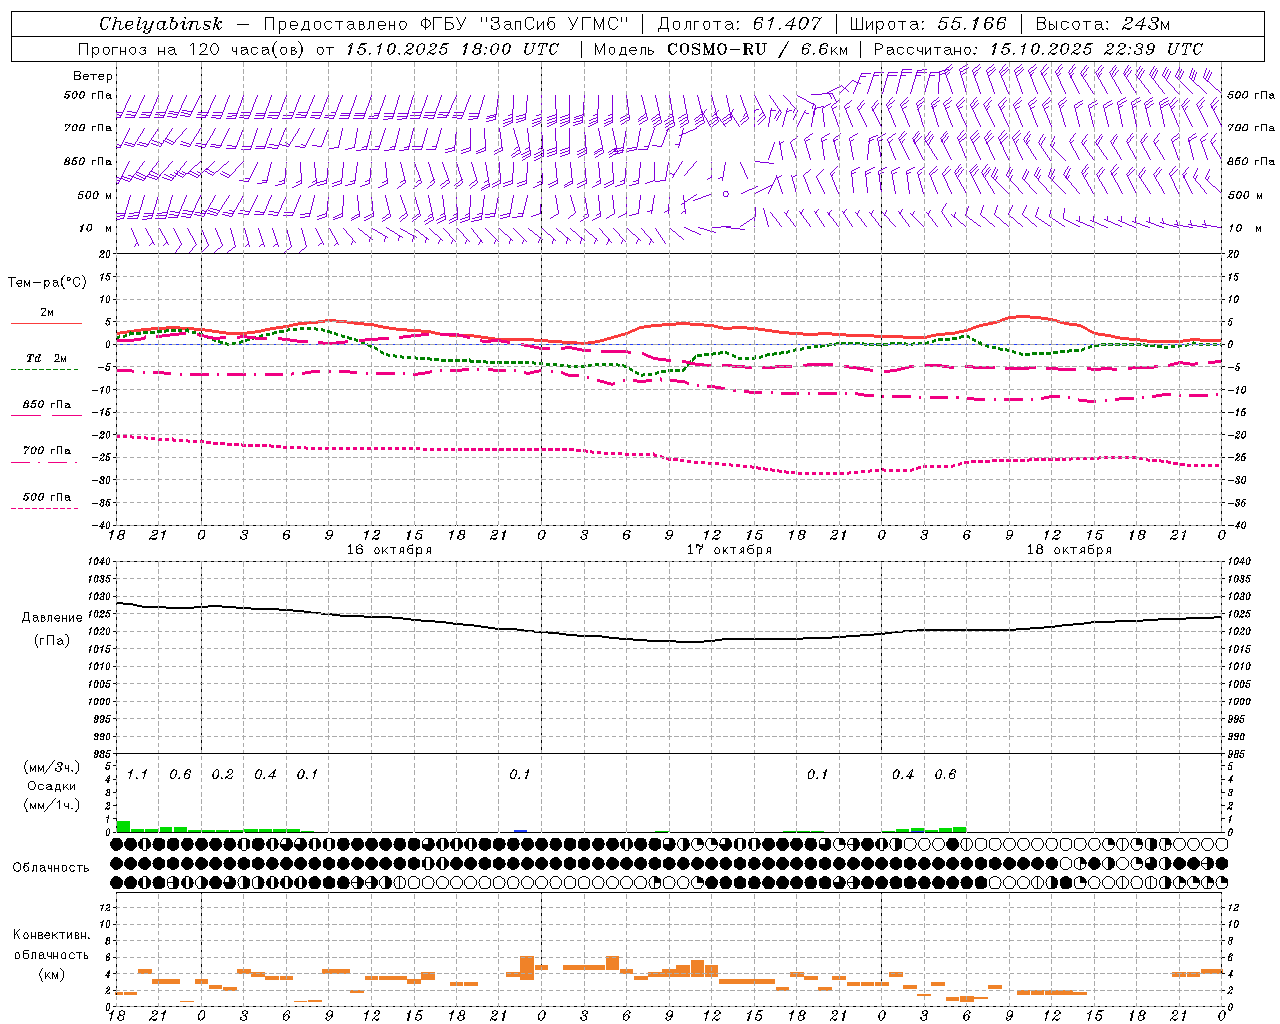Screen dimensions: 1280x1024
Task: Click the calm wind circle symbol in wind panel
Action: pos(726,194)
